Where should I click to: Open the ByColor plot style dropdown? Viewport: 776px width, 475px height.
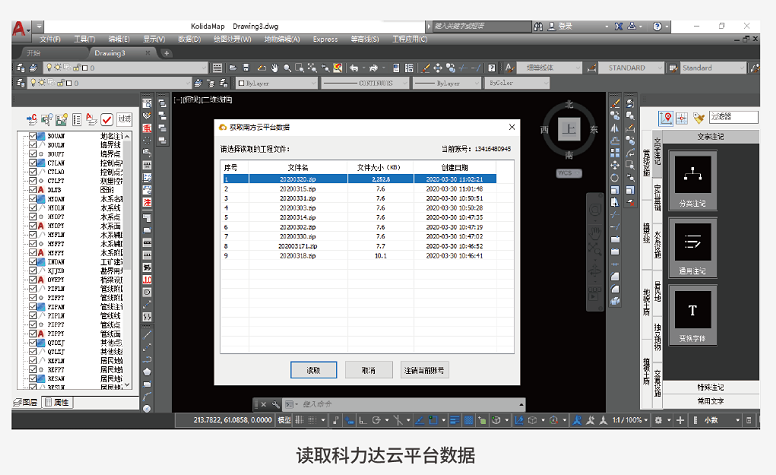pyautogui.click(x=517, y=83)
